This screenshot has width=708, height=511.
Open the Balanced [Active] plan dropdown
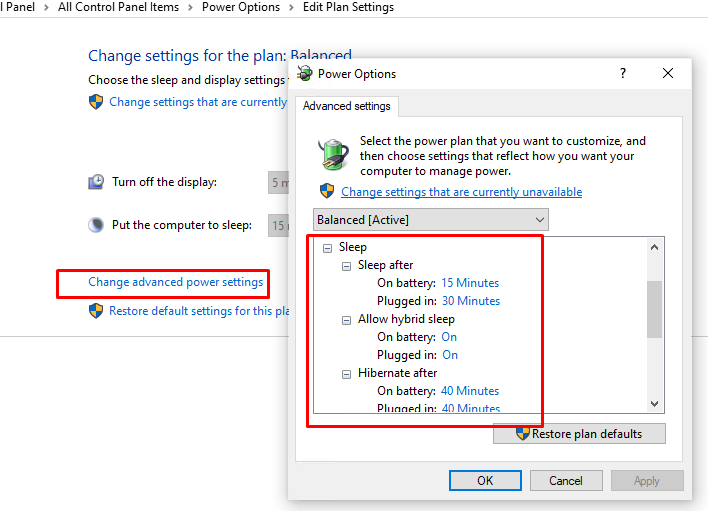tap(431, 220)
